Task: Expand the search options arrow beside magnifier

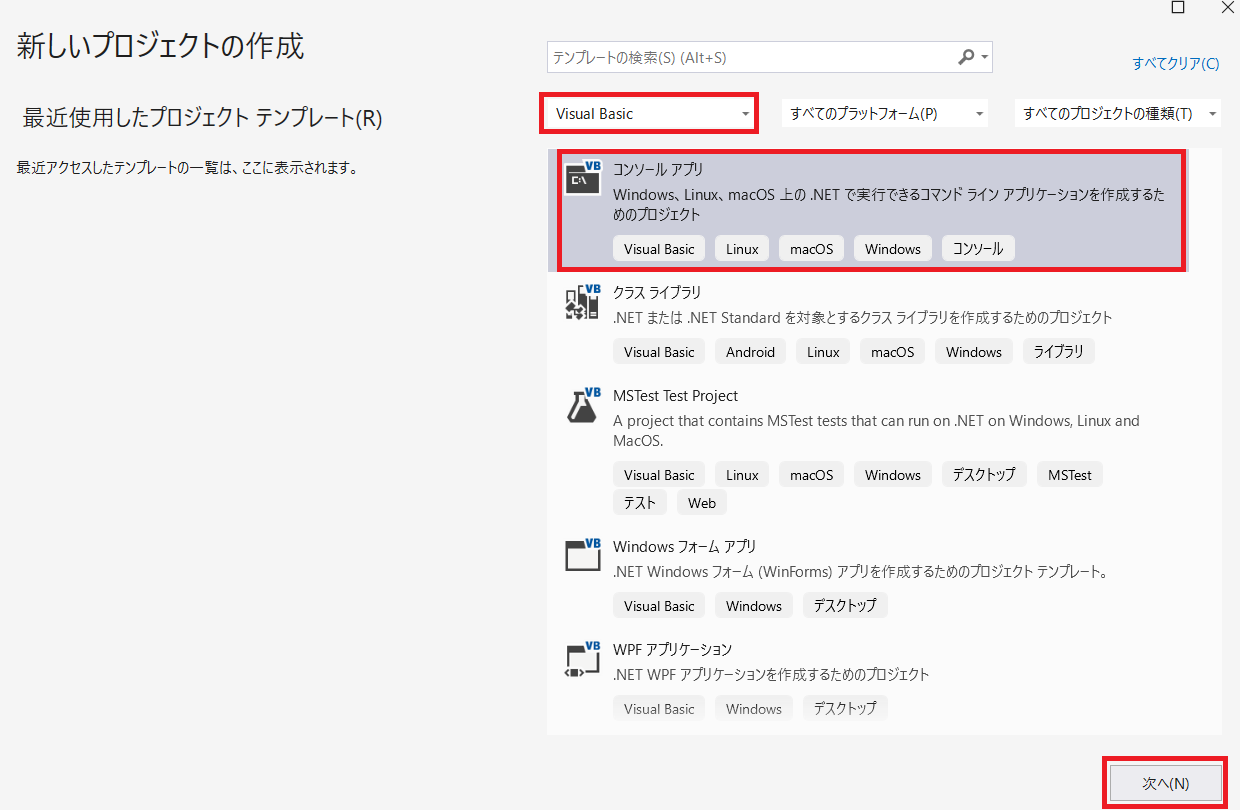Action: coord(985,58)
